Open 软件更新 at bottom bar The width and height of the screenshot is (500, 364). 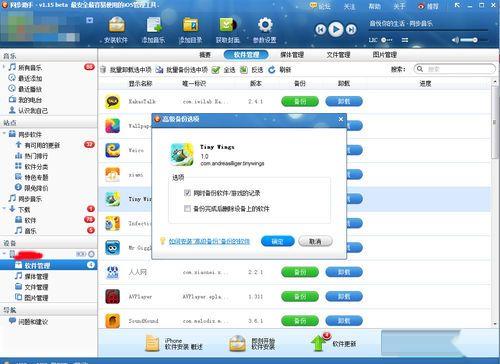click(x=334, y=343)
